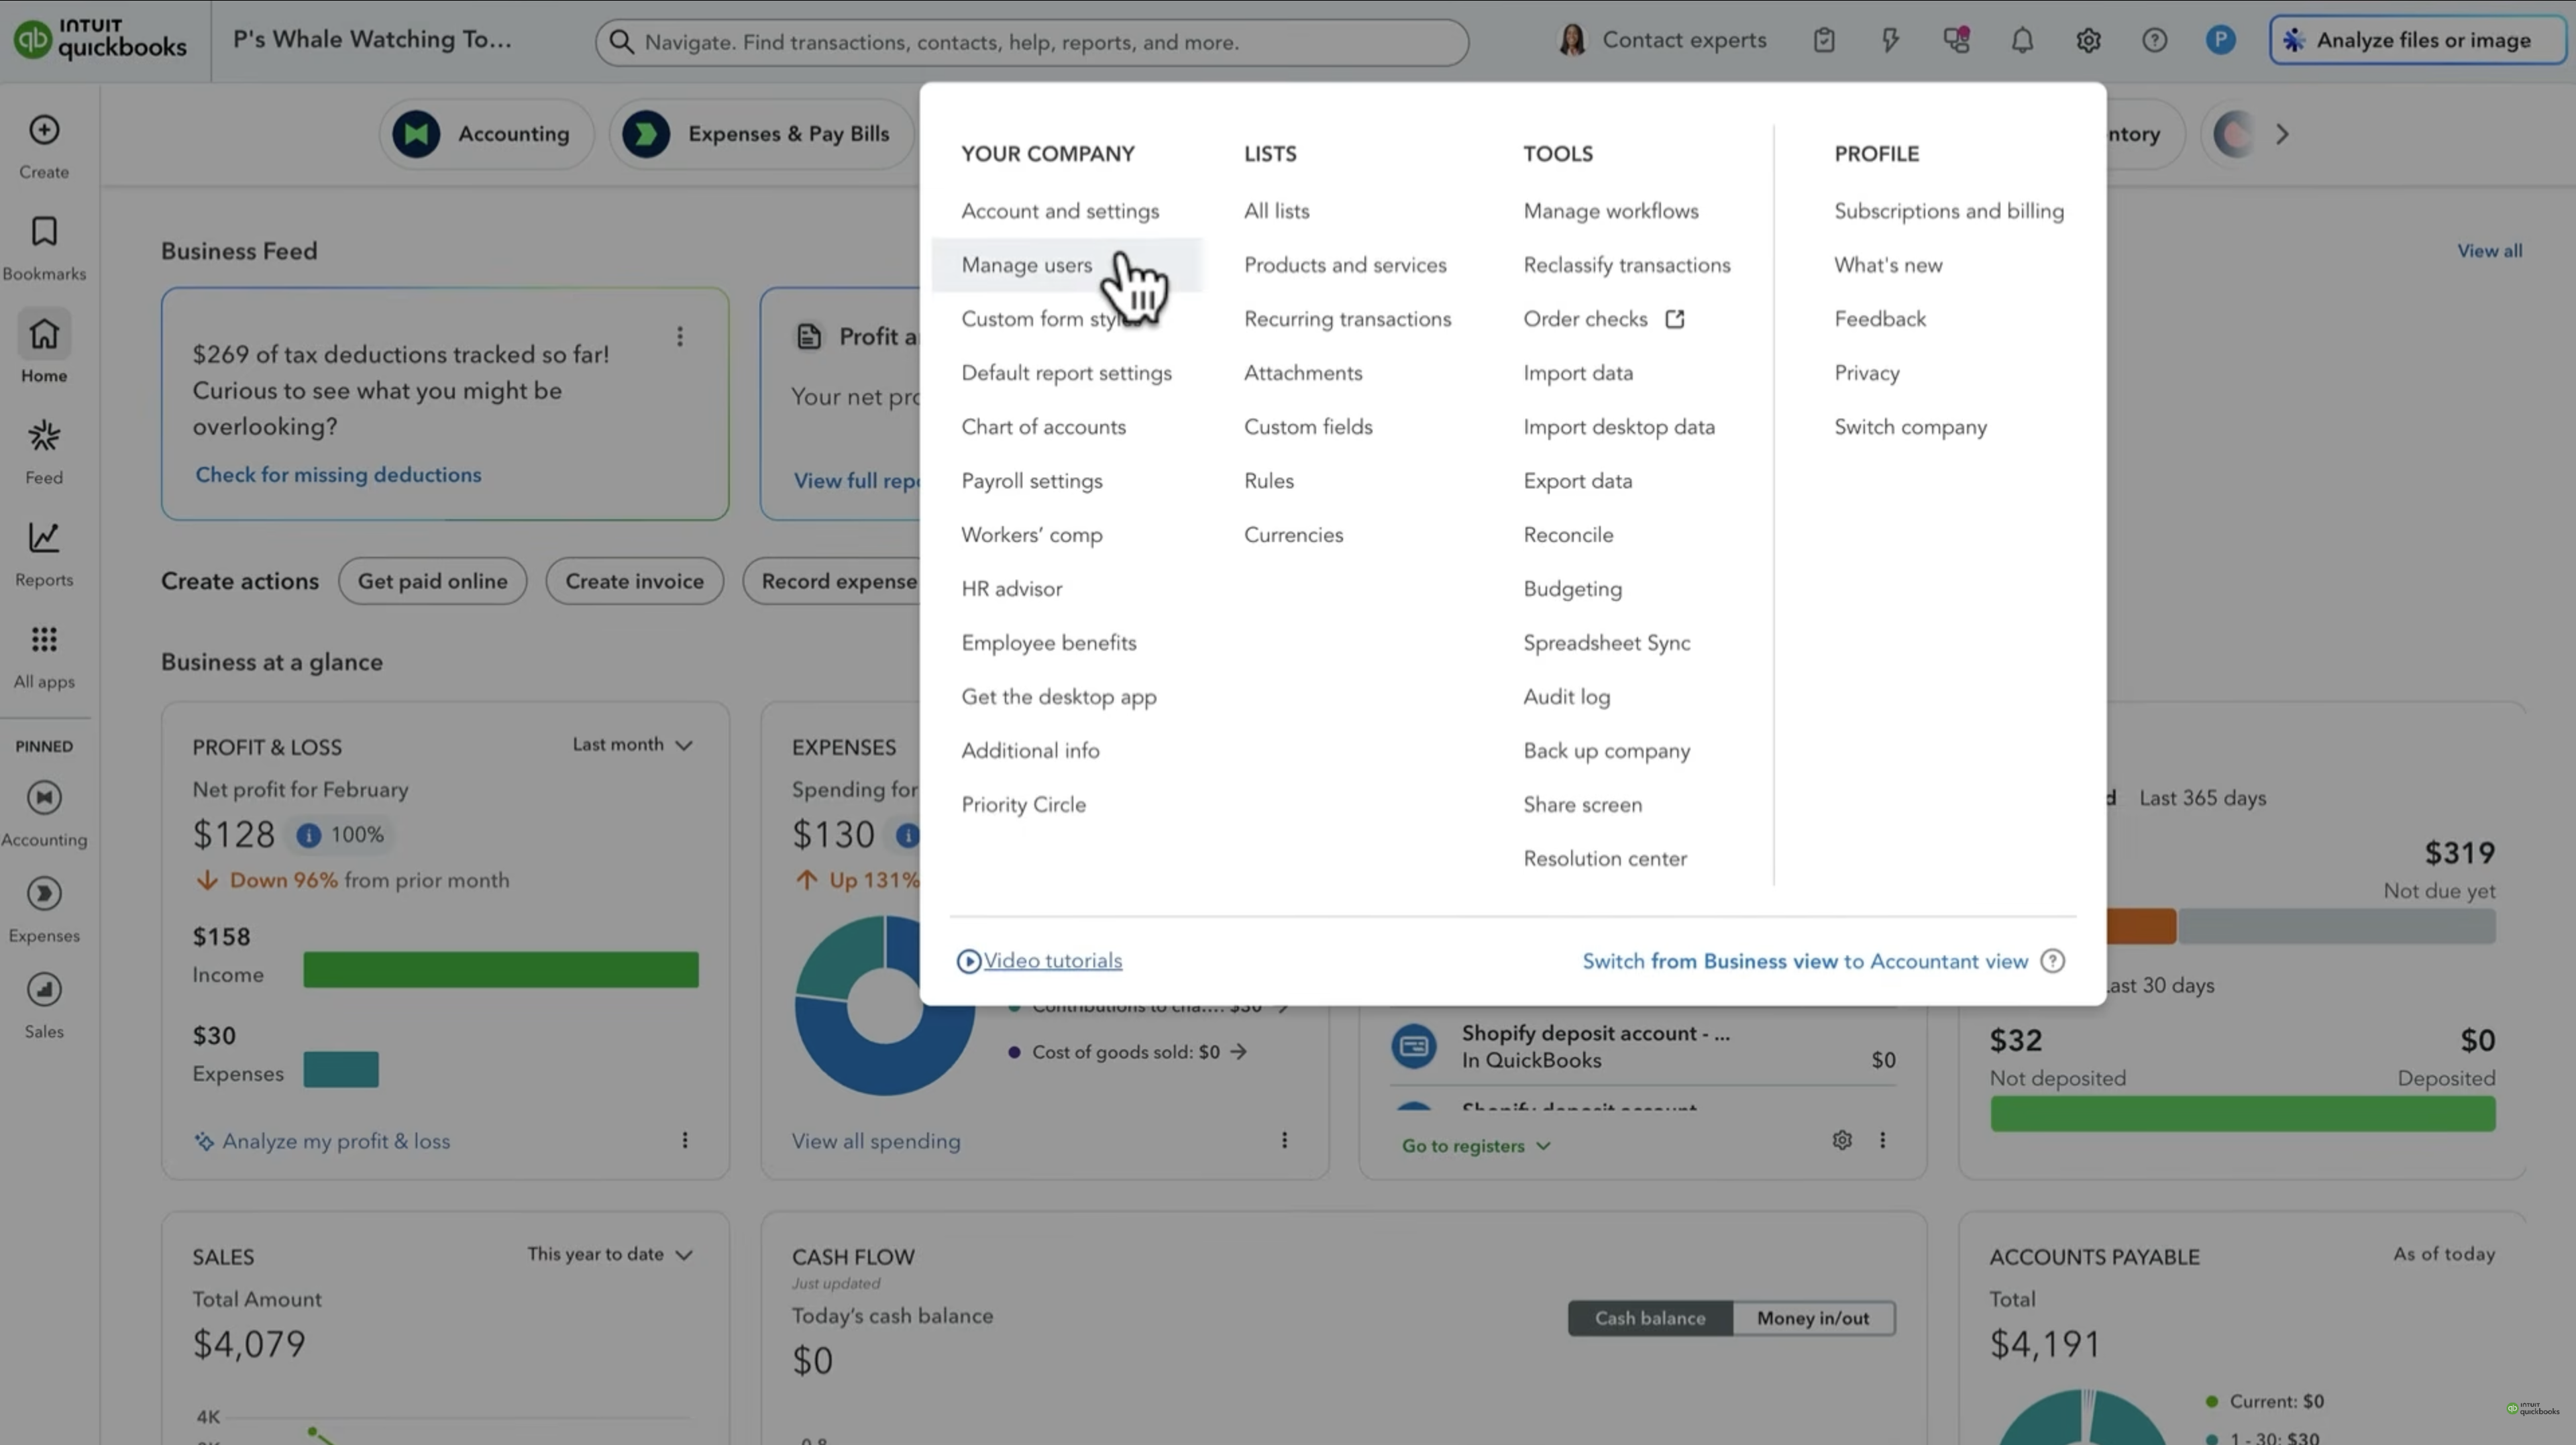Open Chart of accounts

click(x=1043, y=427)
